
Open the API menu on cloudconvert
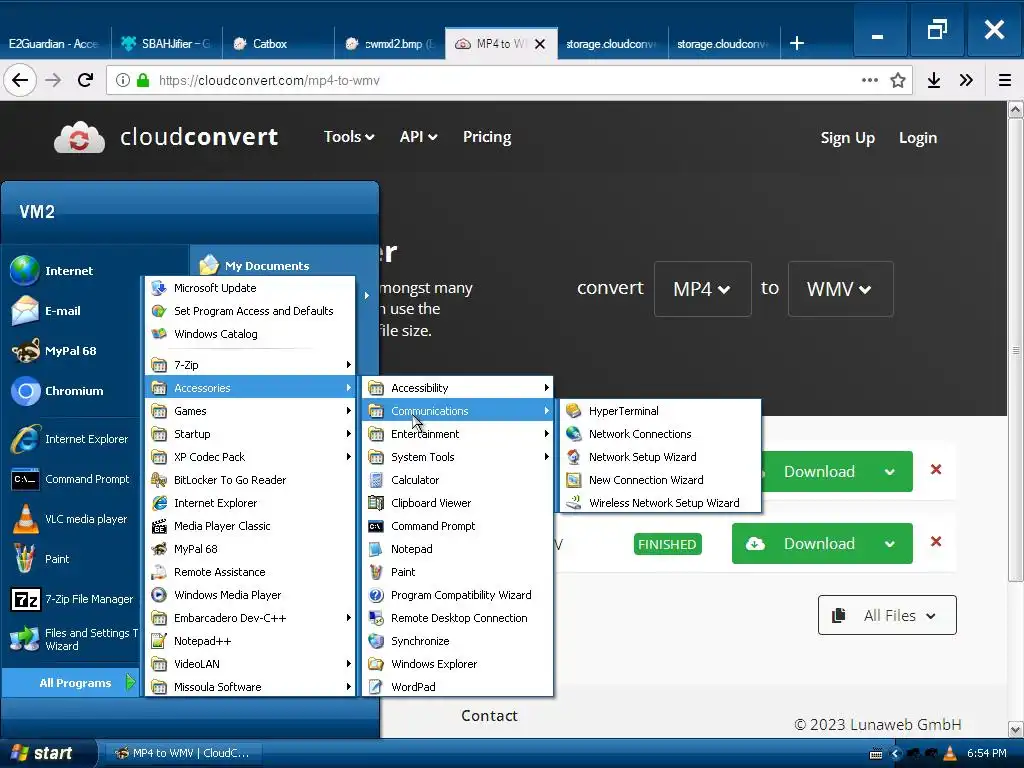click(418, 136)
